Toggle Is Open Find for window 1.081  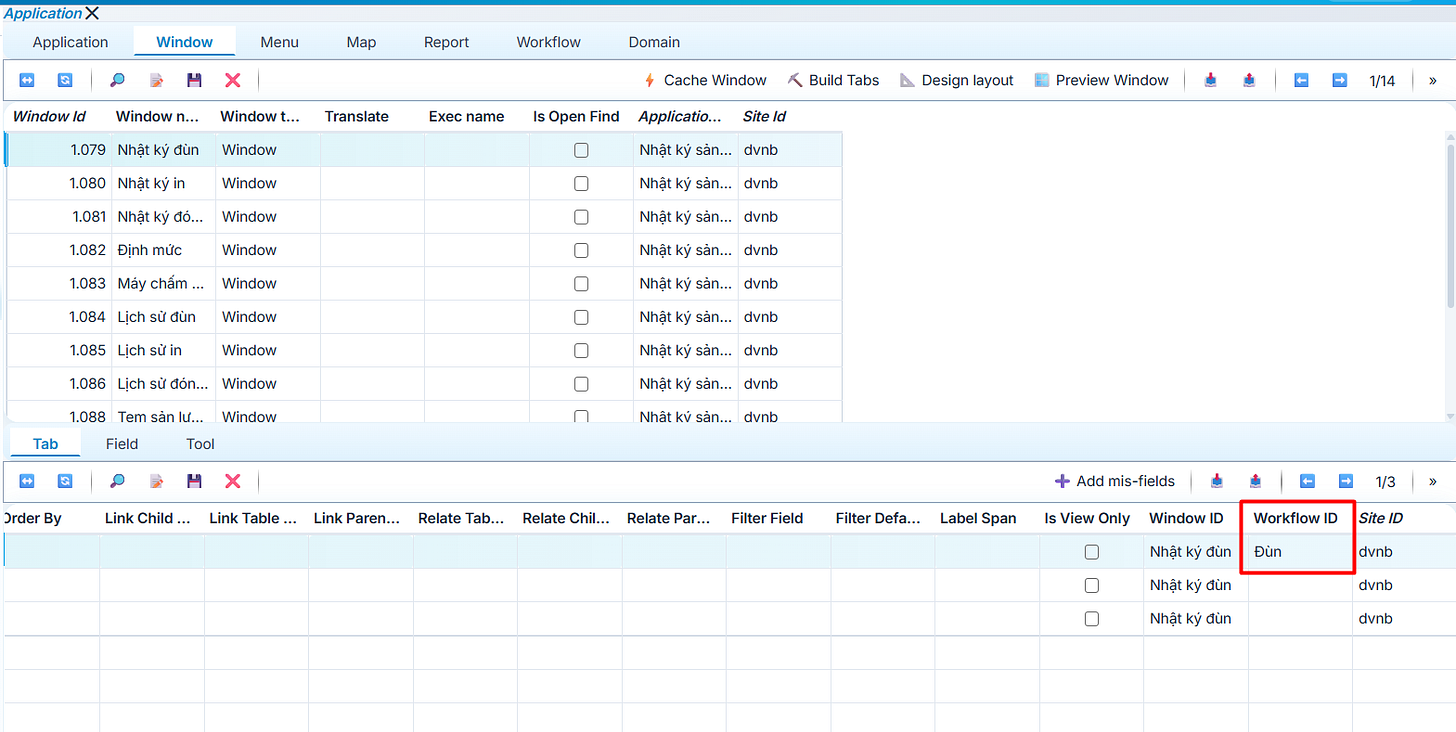click(x=581, y=217)
